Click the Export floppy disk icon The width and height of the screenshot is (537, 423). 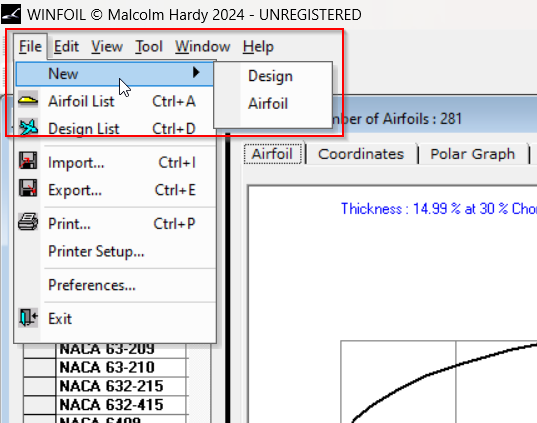coord(28,188)
